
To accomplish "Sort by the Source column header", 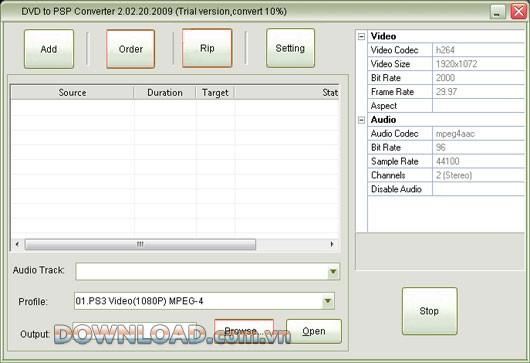I will 72,93.
